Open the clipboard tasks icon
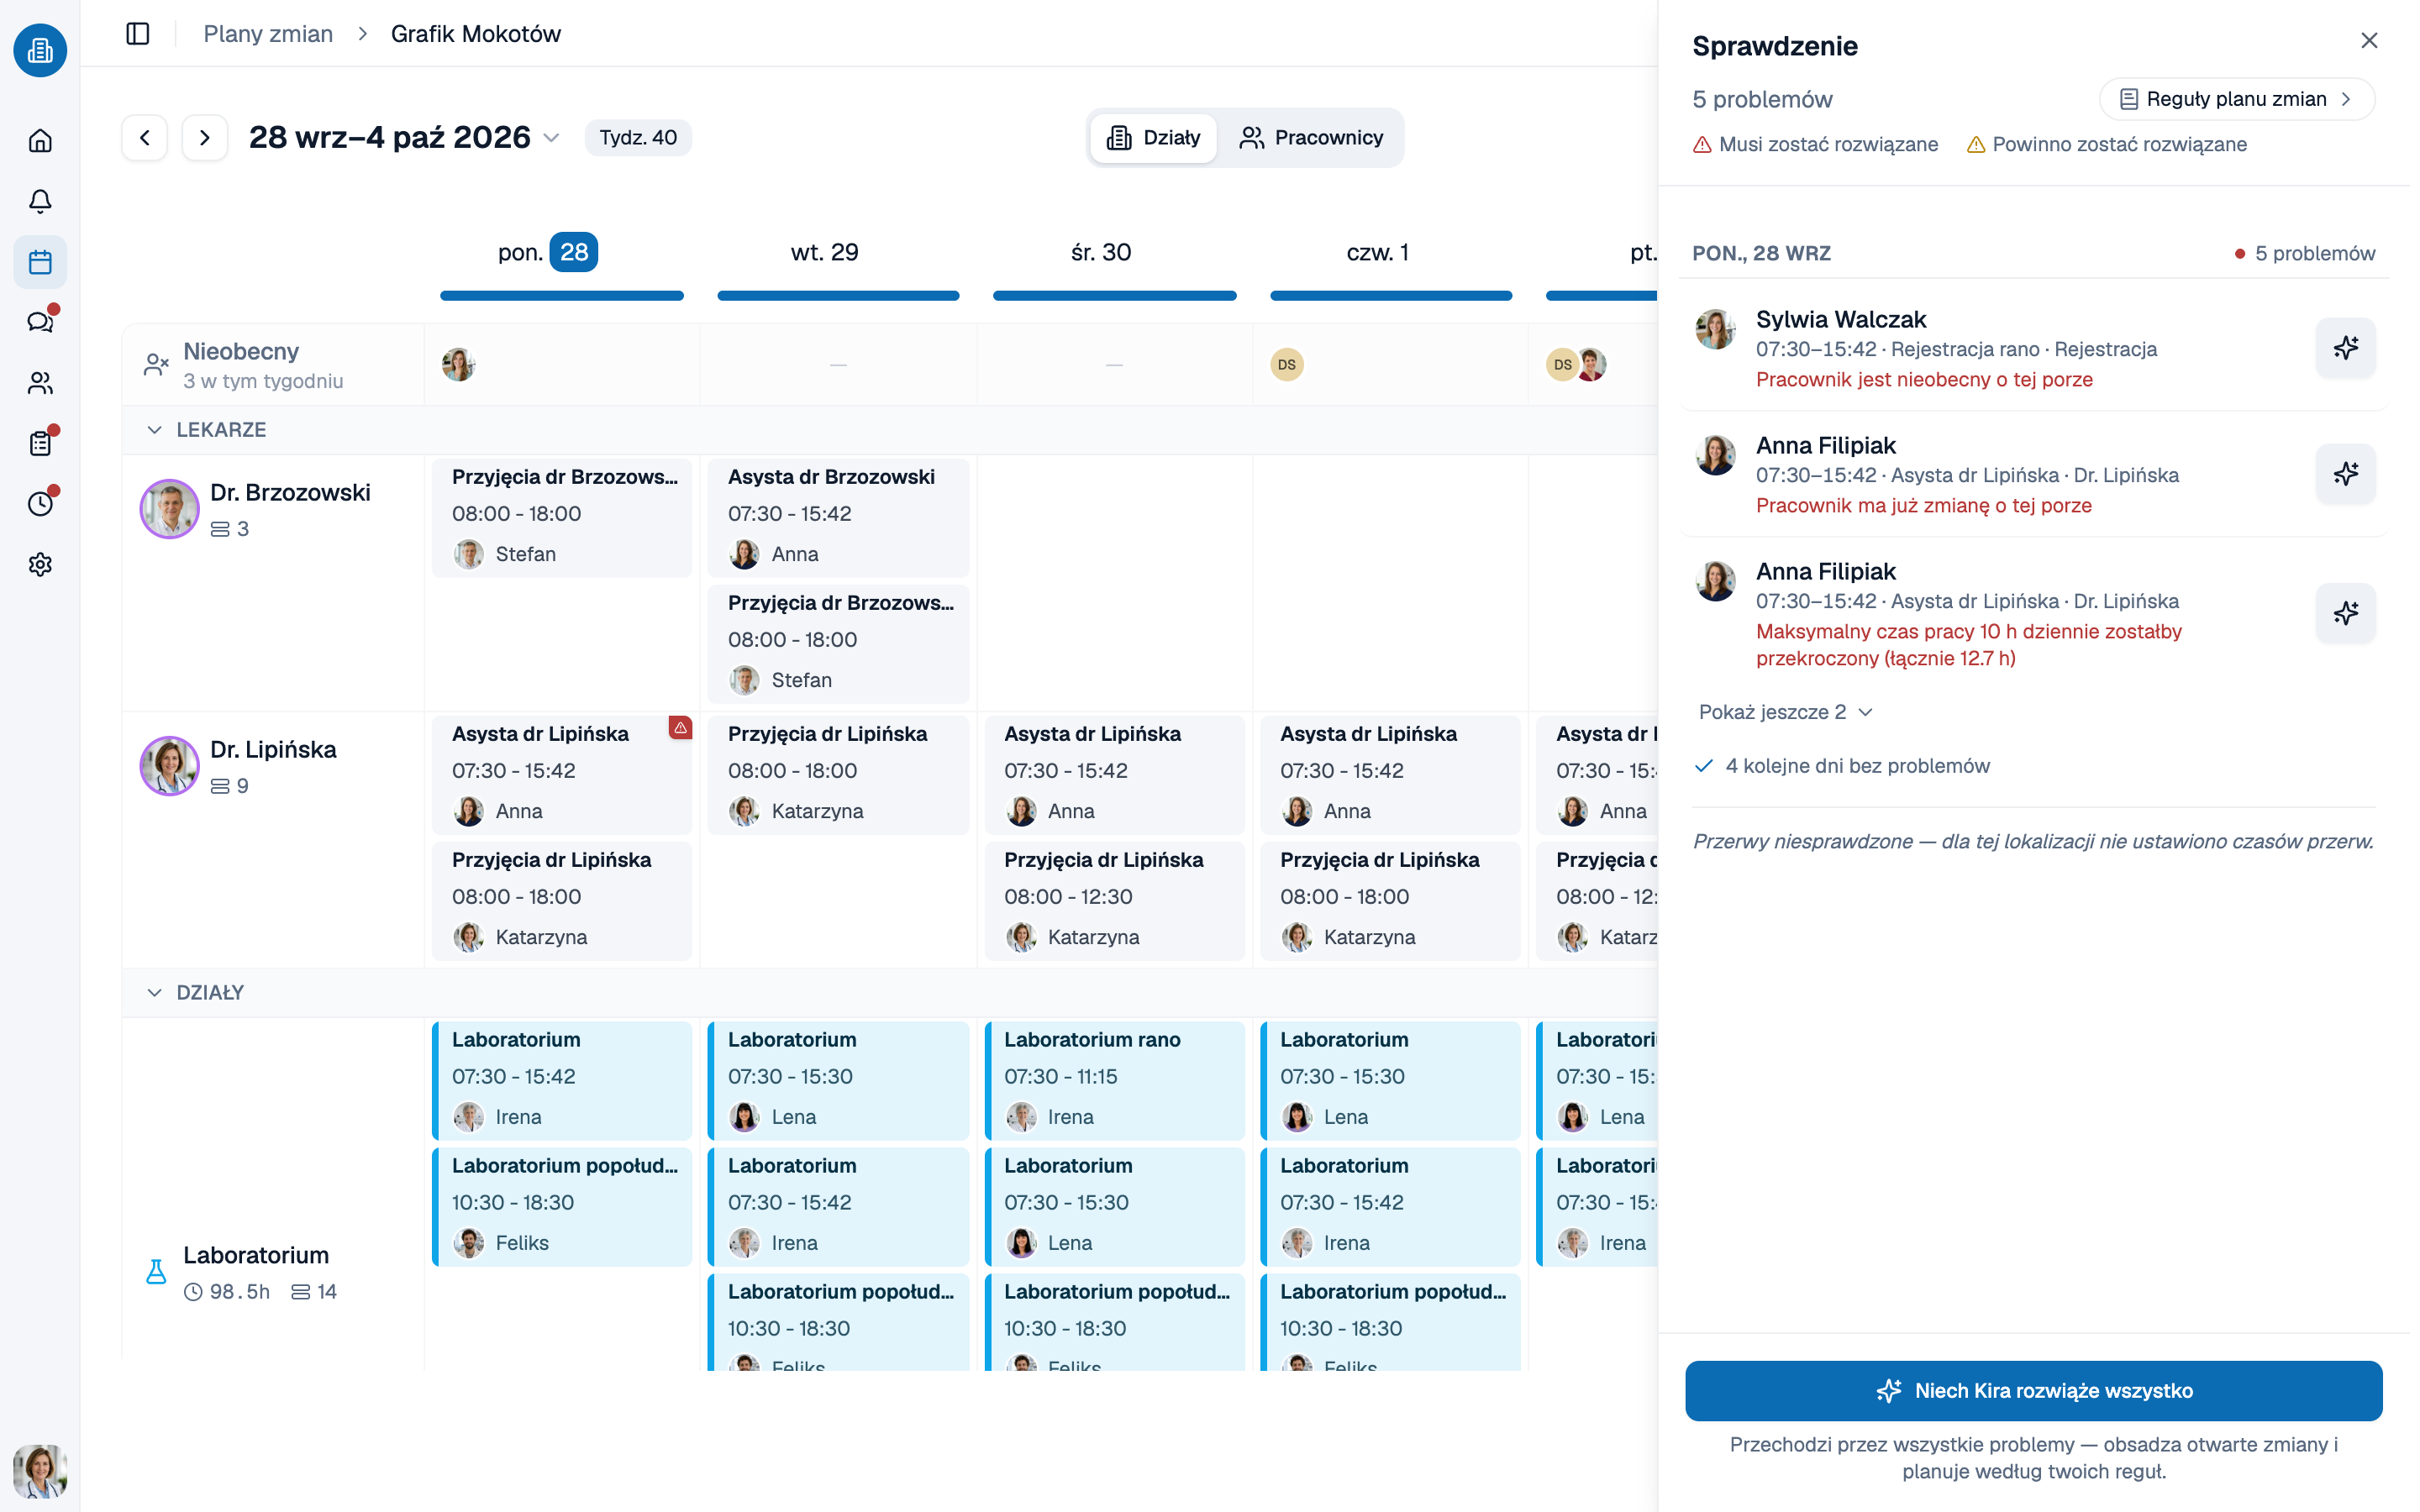This screenshot has width=2420, height=1512. tap(40, 443)
